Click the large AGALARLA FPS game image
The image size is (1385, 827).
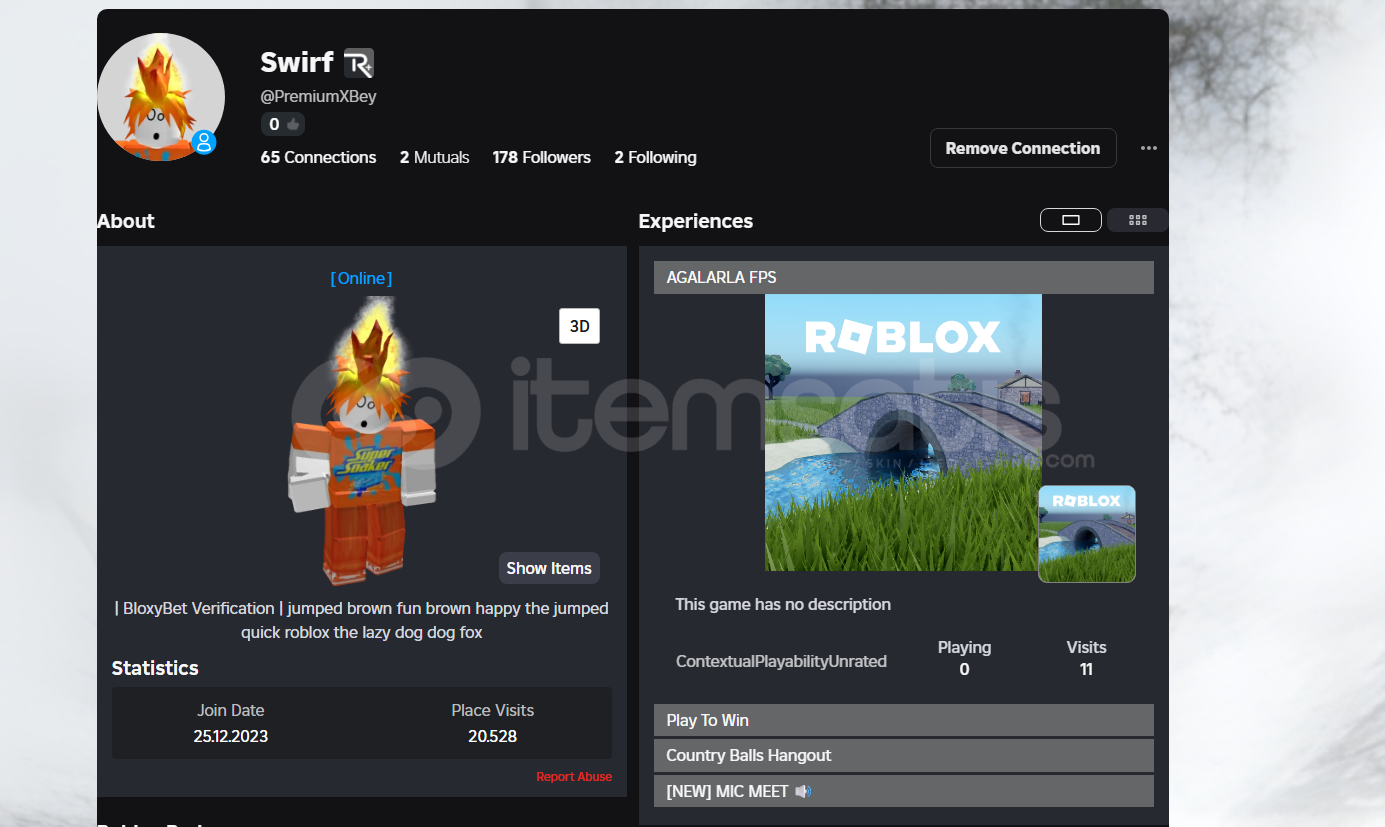[903, 432]
